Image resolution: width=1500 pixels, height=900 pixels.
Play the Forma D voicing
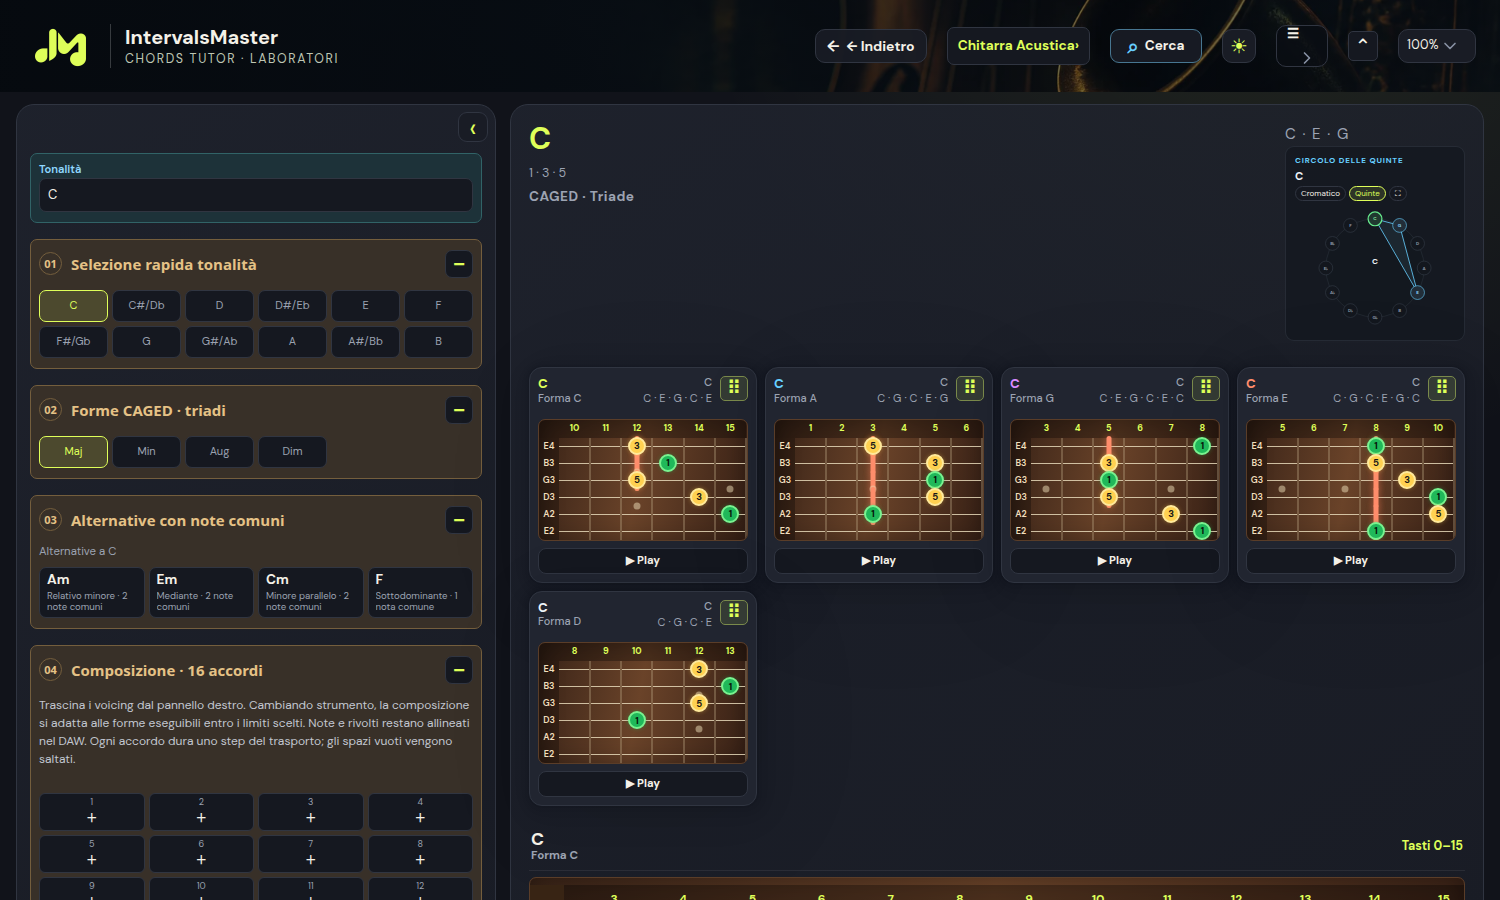(x=643, y=784)
